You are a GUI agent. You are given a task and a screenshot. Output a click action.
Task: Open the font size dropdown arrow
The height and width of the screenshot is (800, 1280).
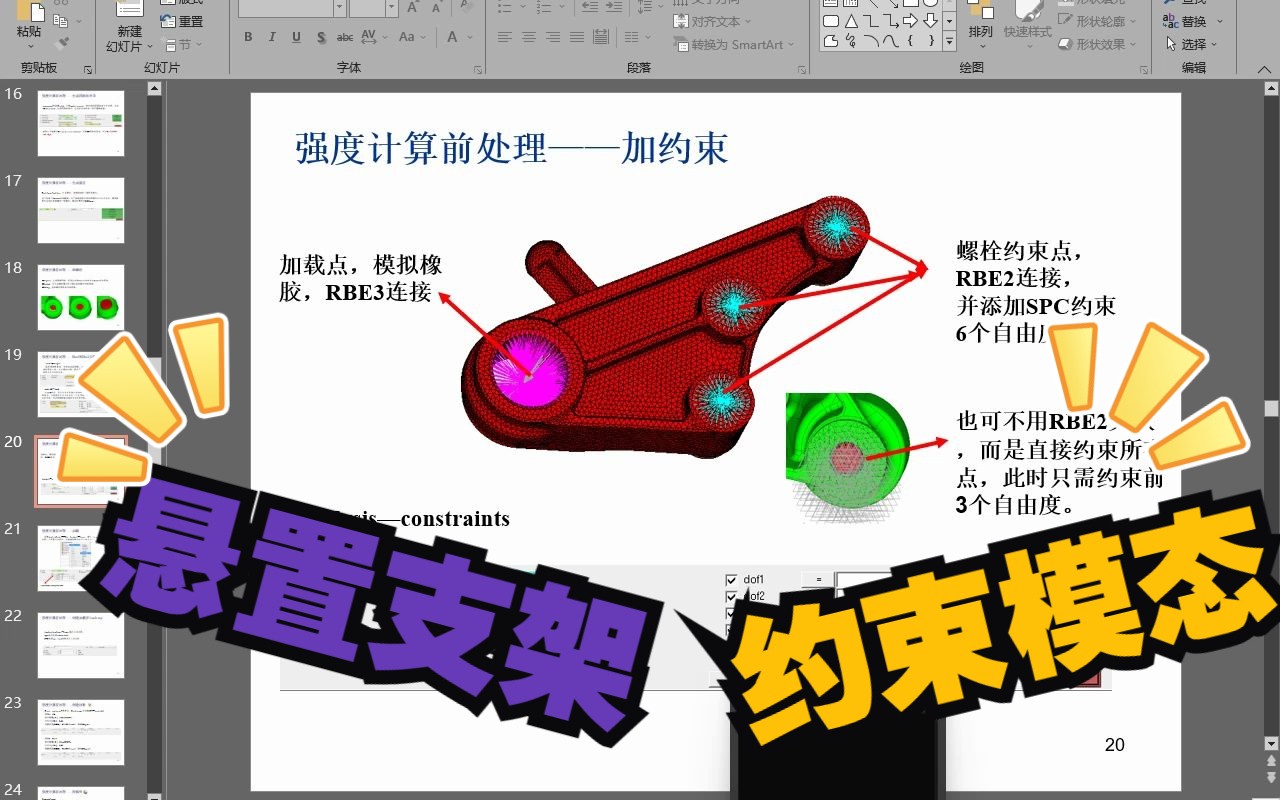(x=393, y=7)
